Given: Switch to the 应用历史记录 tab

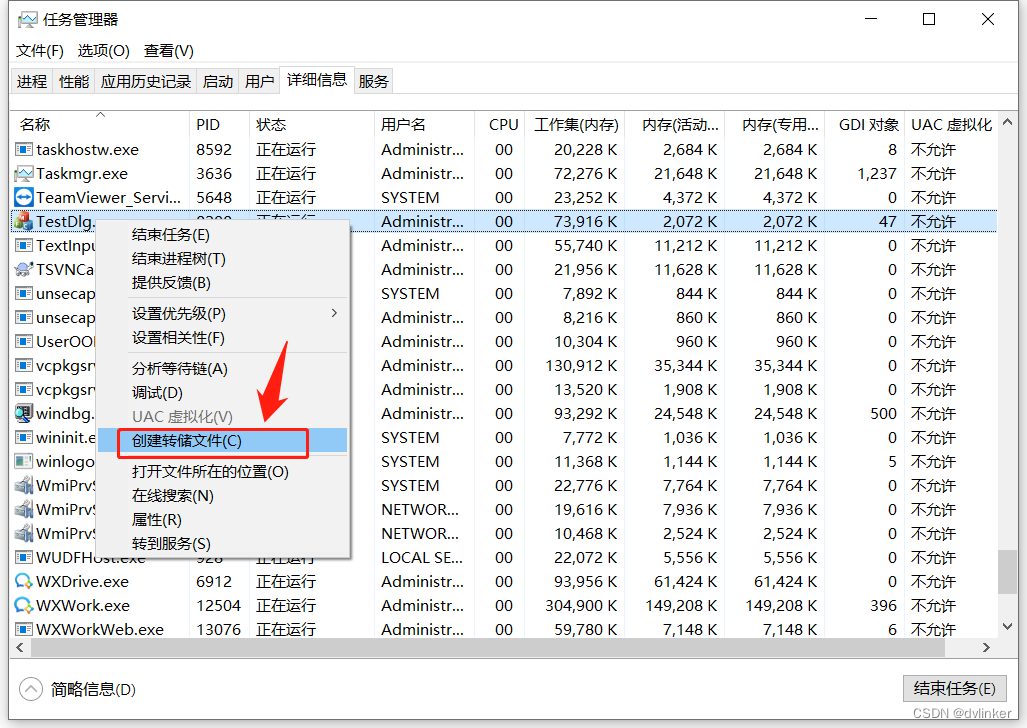Looking at the screenshot, I should (x=146, y=81).
